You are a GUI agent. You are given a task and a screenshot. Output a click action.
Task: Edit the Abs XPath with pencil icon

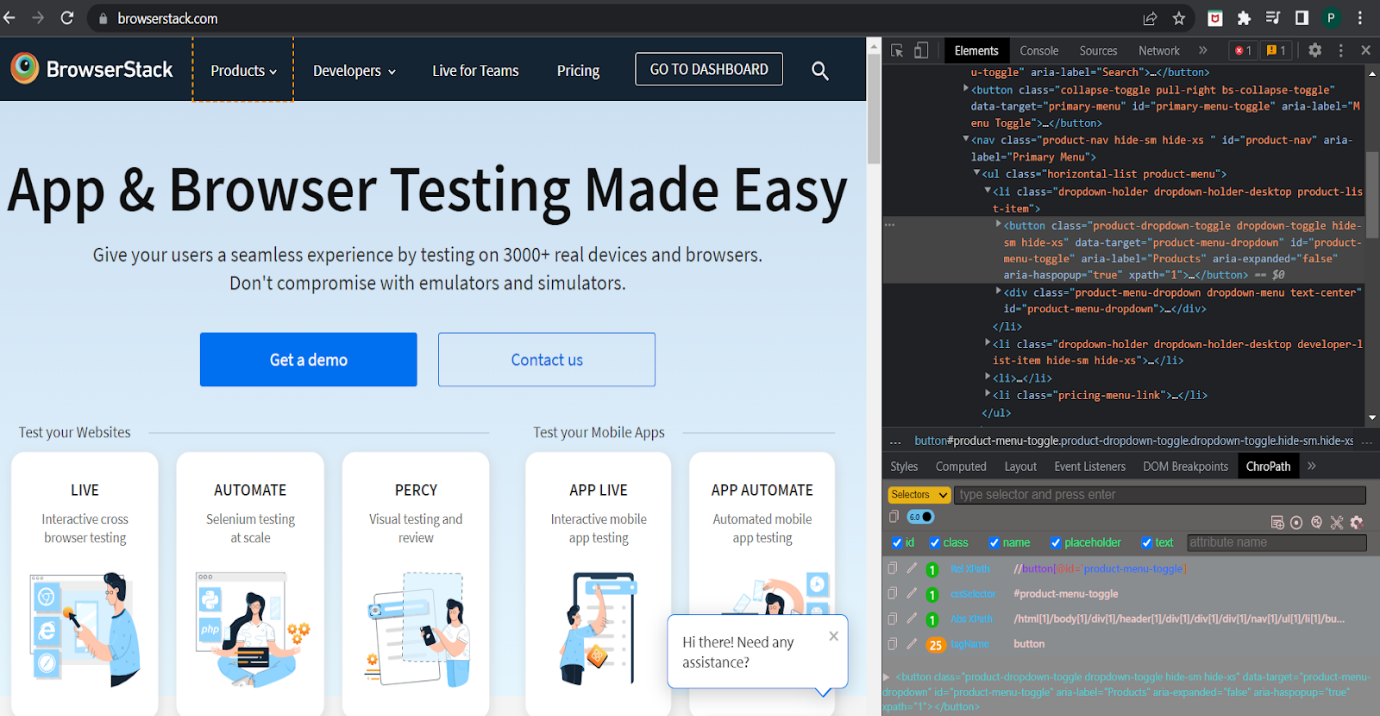click(x=911, y=618)
